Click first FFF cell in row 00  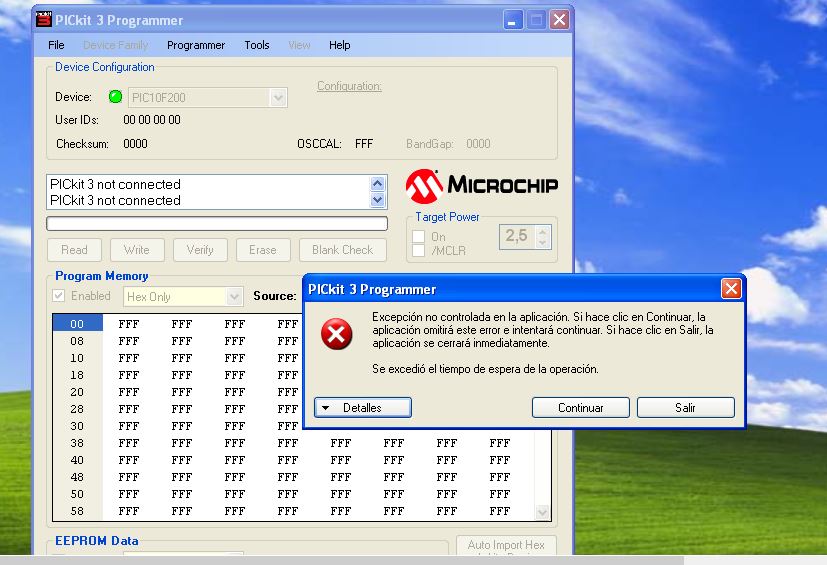click(129, 324)
